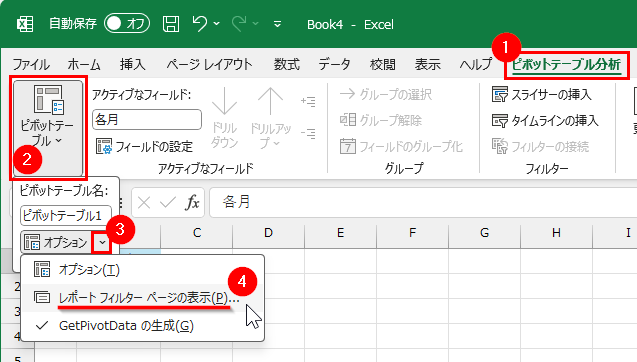The image size is (637, 362).
Task: Open フィールドの設定 field settings
Action: click(x=144, y=146)
